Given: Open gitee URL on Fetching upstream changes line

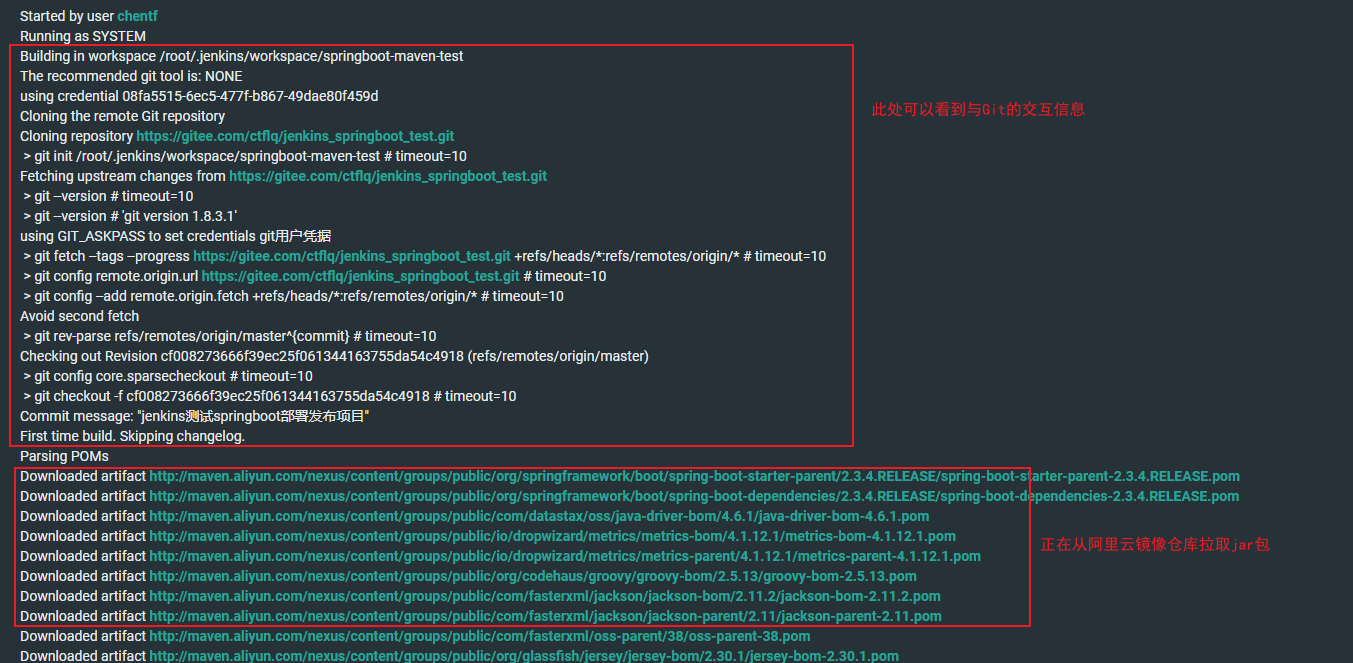Looking at the screenshot, I should tap(388, 176).
